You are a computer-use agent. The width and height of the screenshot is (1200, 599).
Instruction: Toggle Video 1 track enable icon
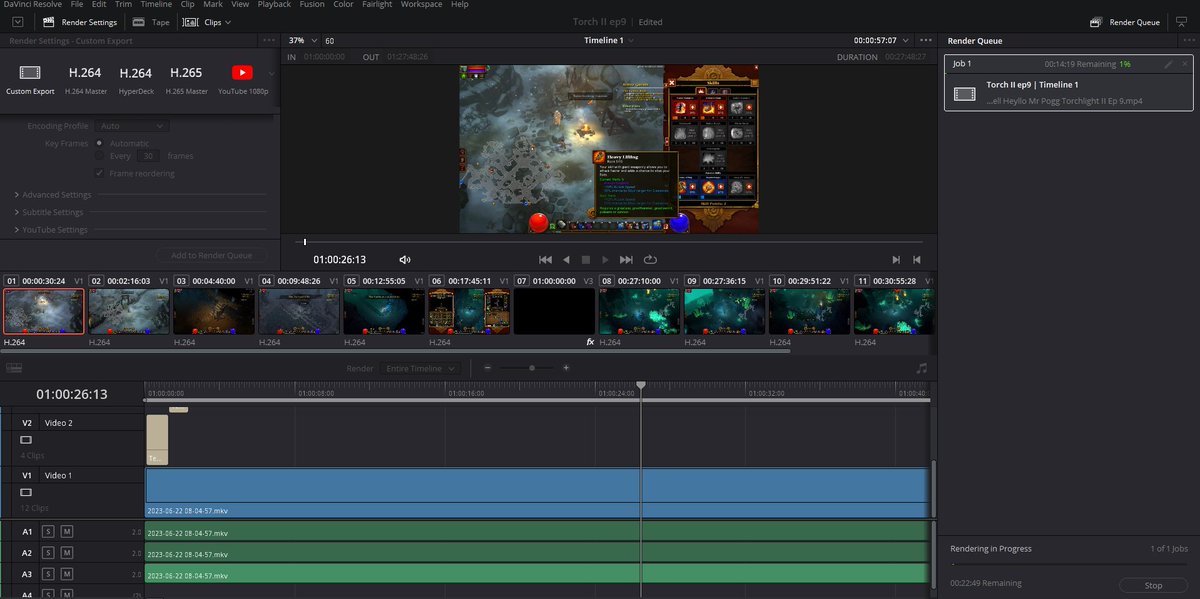(26, 492)
